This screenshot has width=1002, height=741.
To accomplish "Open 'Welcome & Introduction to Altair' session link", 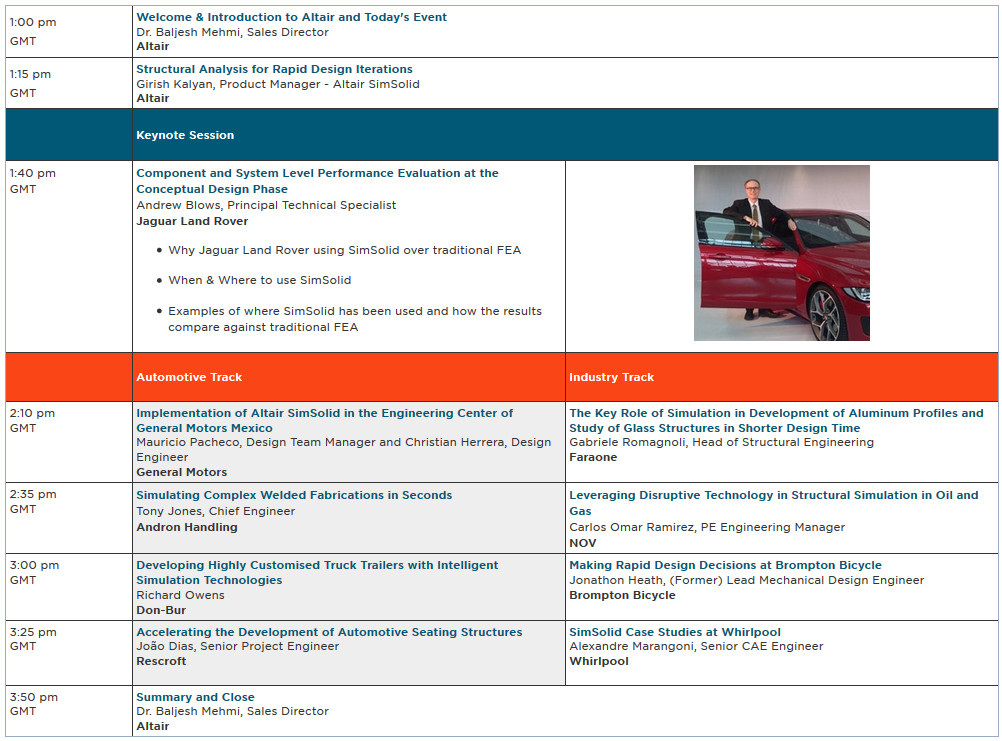I will [291, 17].
